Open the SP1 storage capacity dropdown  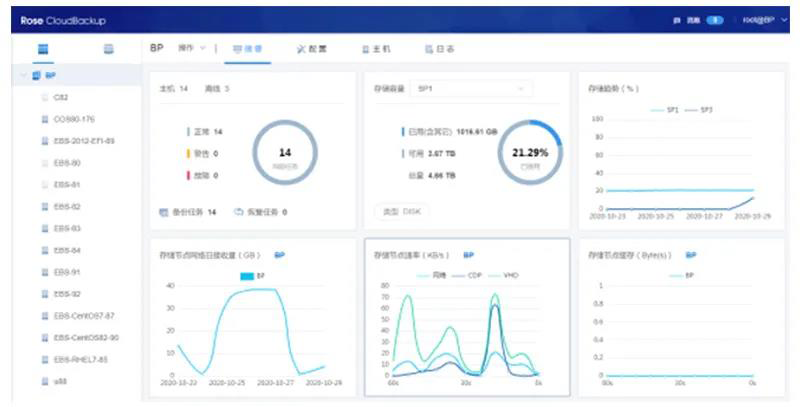pos(470,89)
